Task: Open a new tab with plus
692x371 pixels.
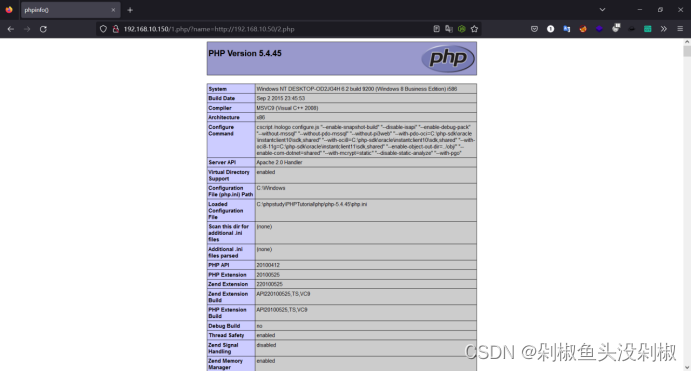Action: click(x=130, y=10)
